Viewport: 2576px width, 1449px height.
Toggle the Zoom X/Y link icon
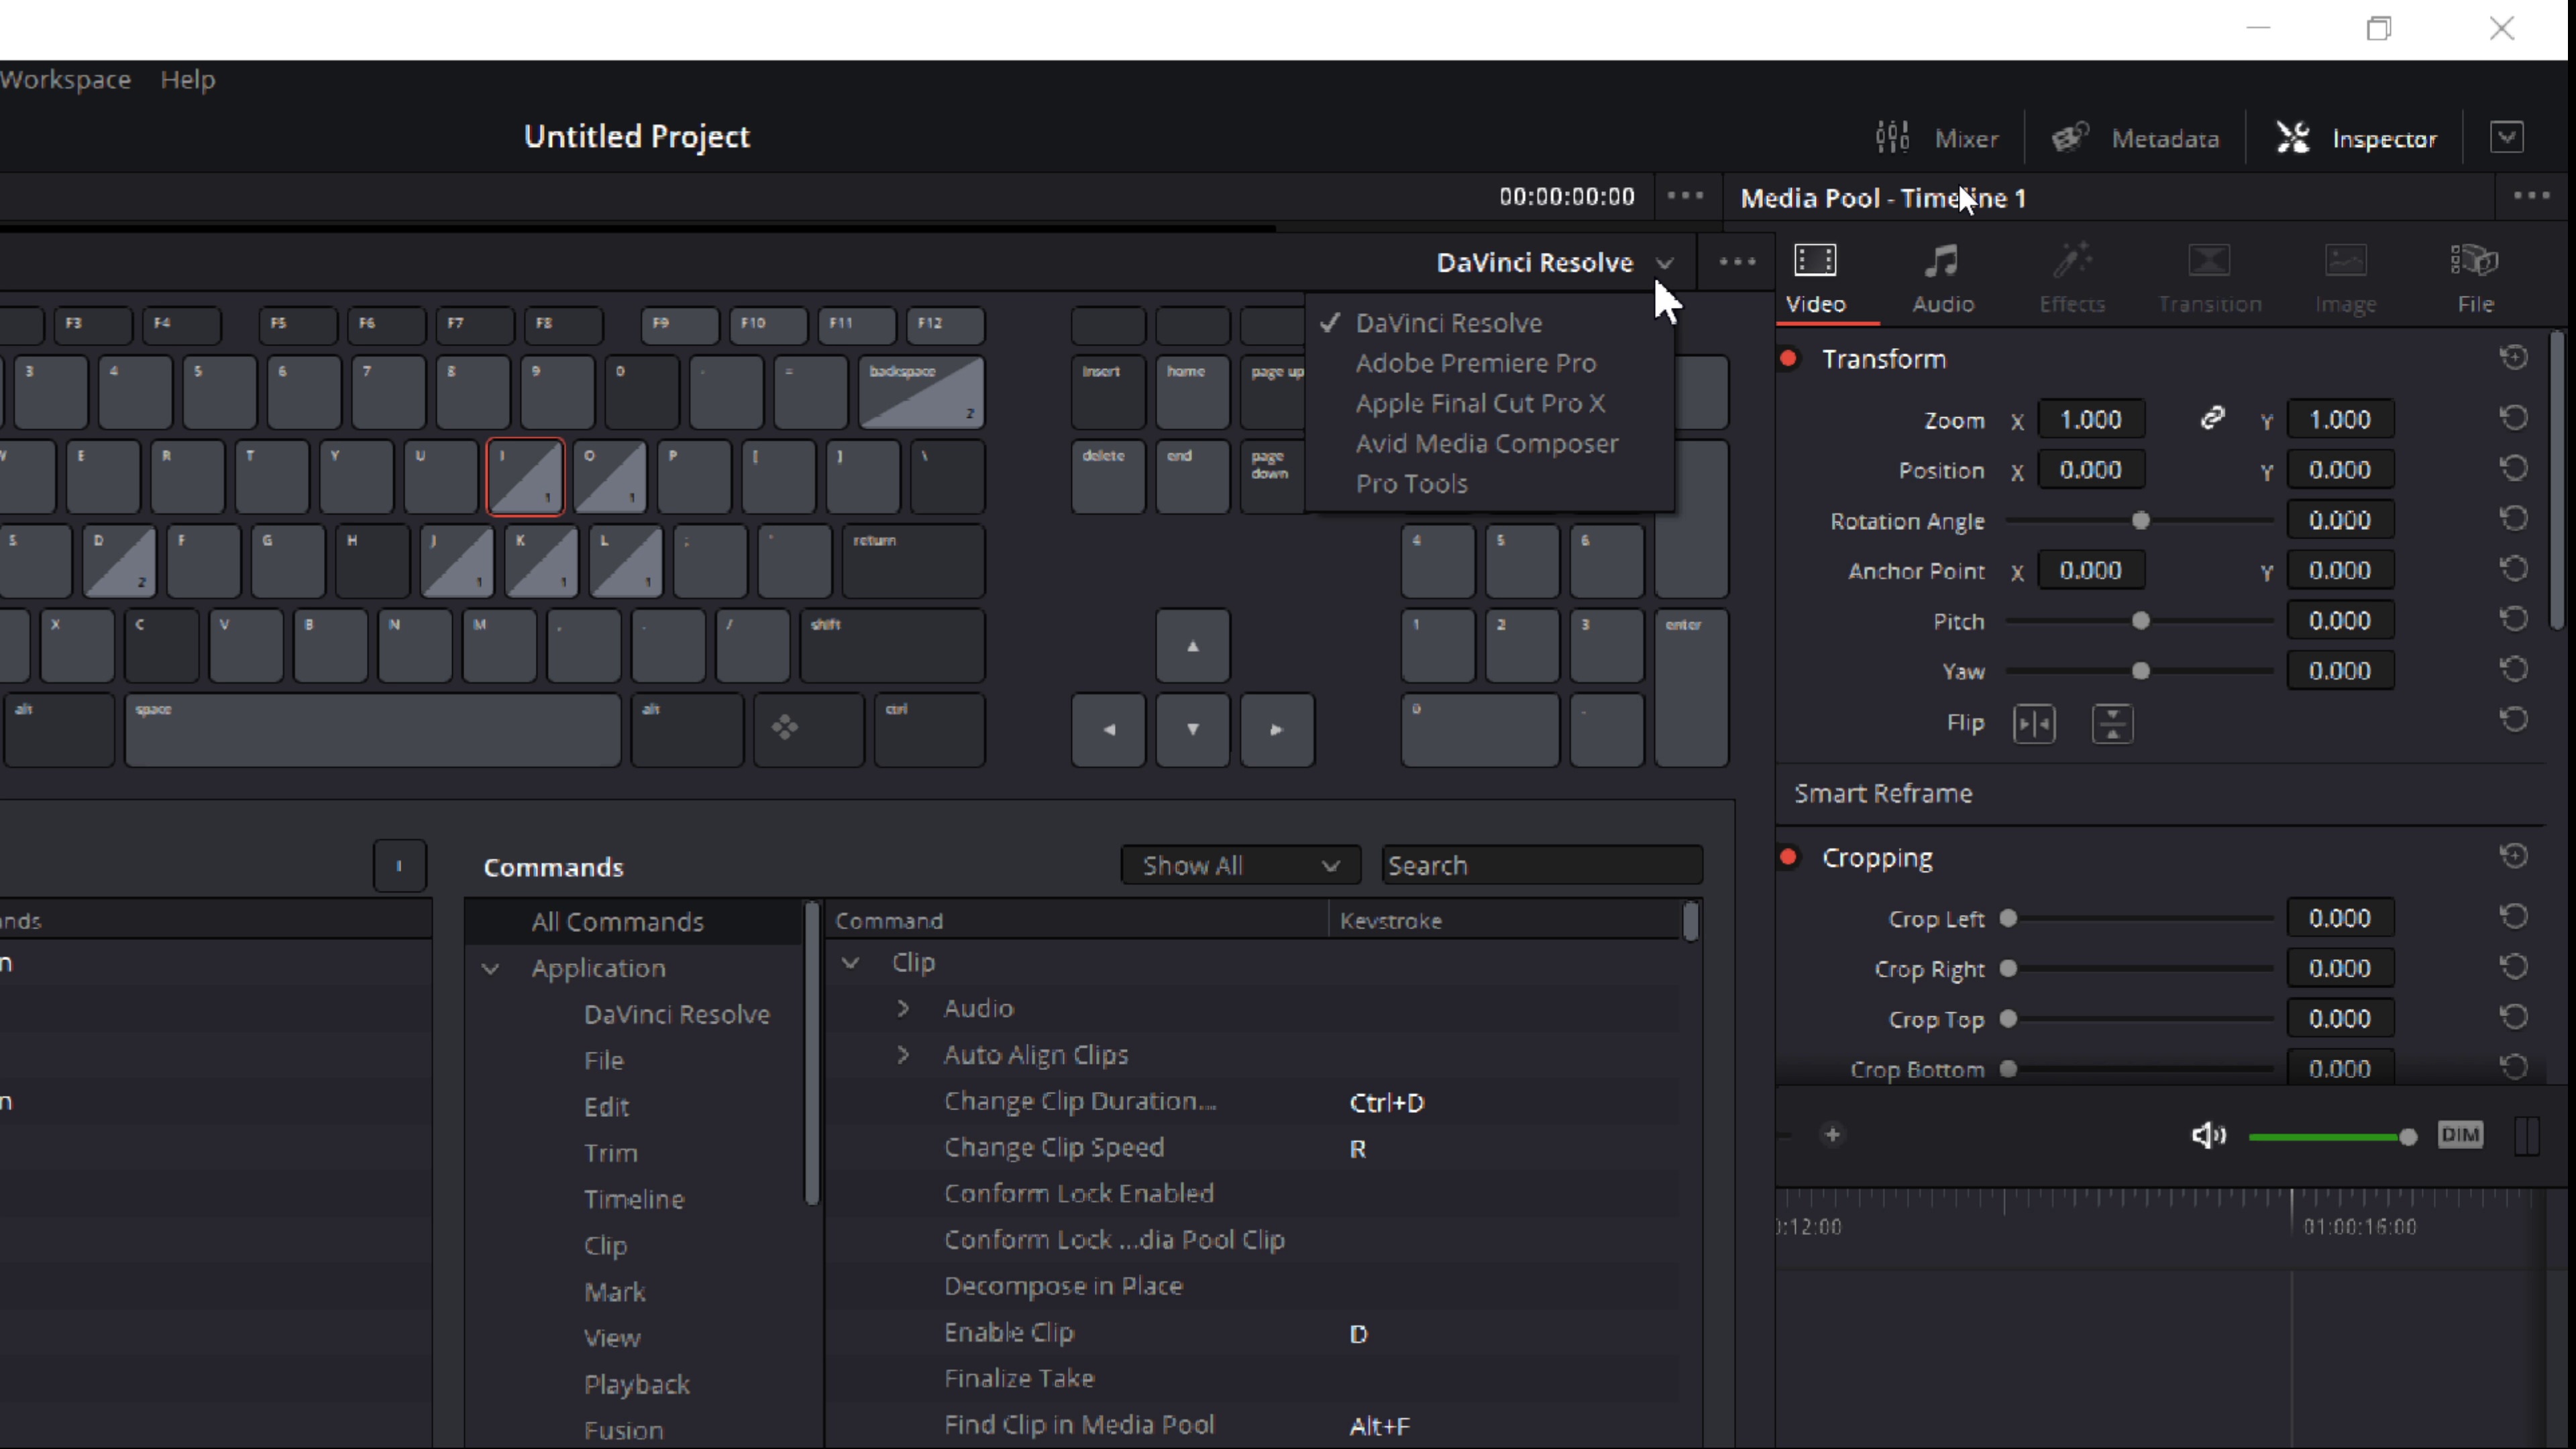point(2212,418)
